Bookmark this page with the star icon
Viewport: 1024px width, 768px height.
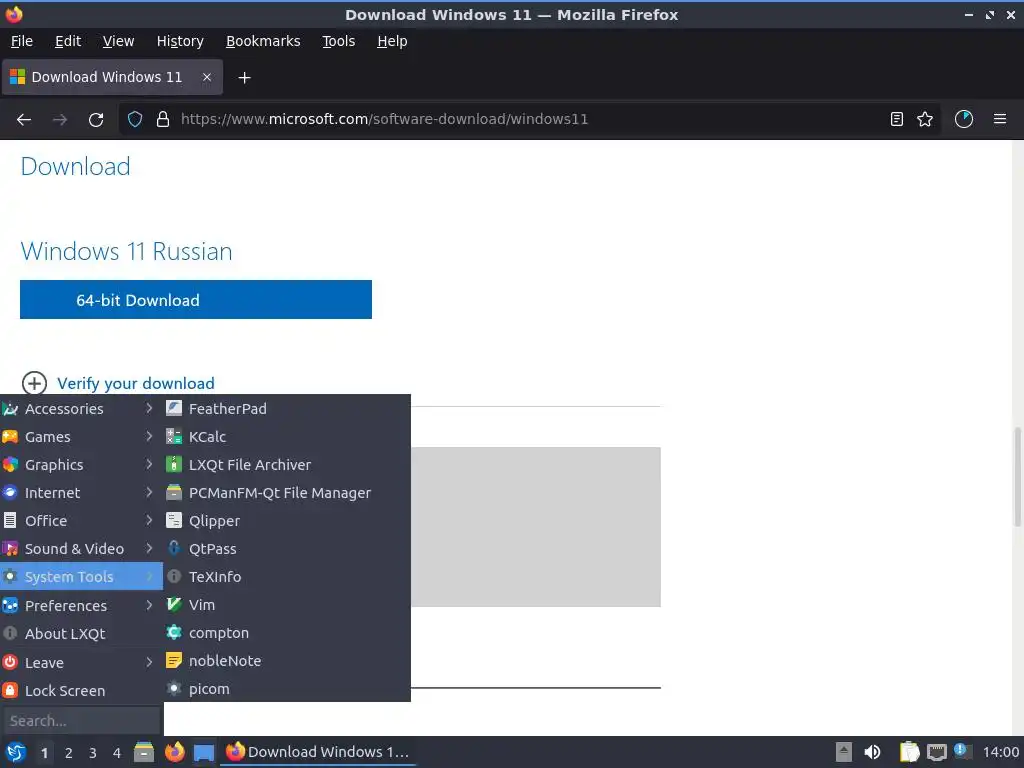pyautogui.click(x=925, y=119)
